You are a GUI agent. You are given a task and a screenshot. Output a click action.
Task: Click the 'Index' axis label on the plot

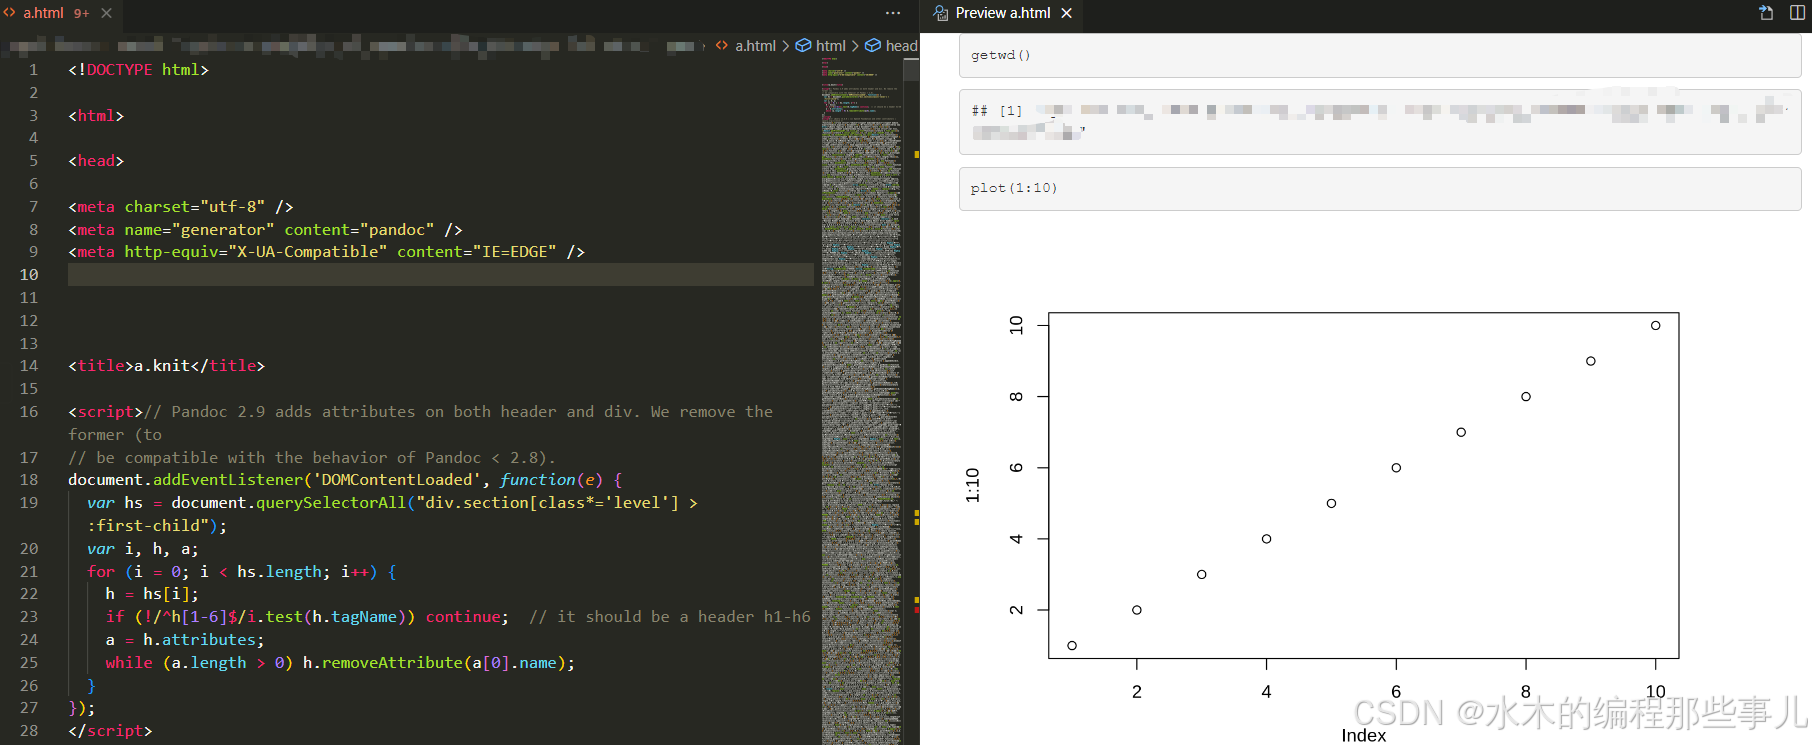1363,735
